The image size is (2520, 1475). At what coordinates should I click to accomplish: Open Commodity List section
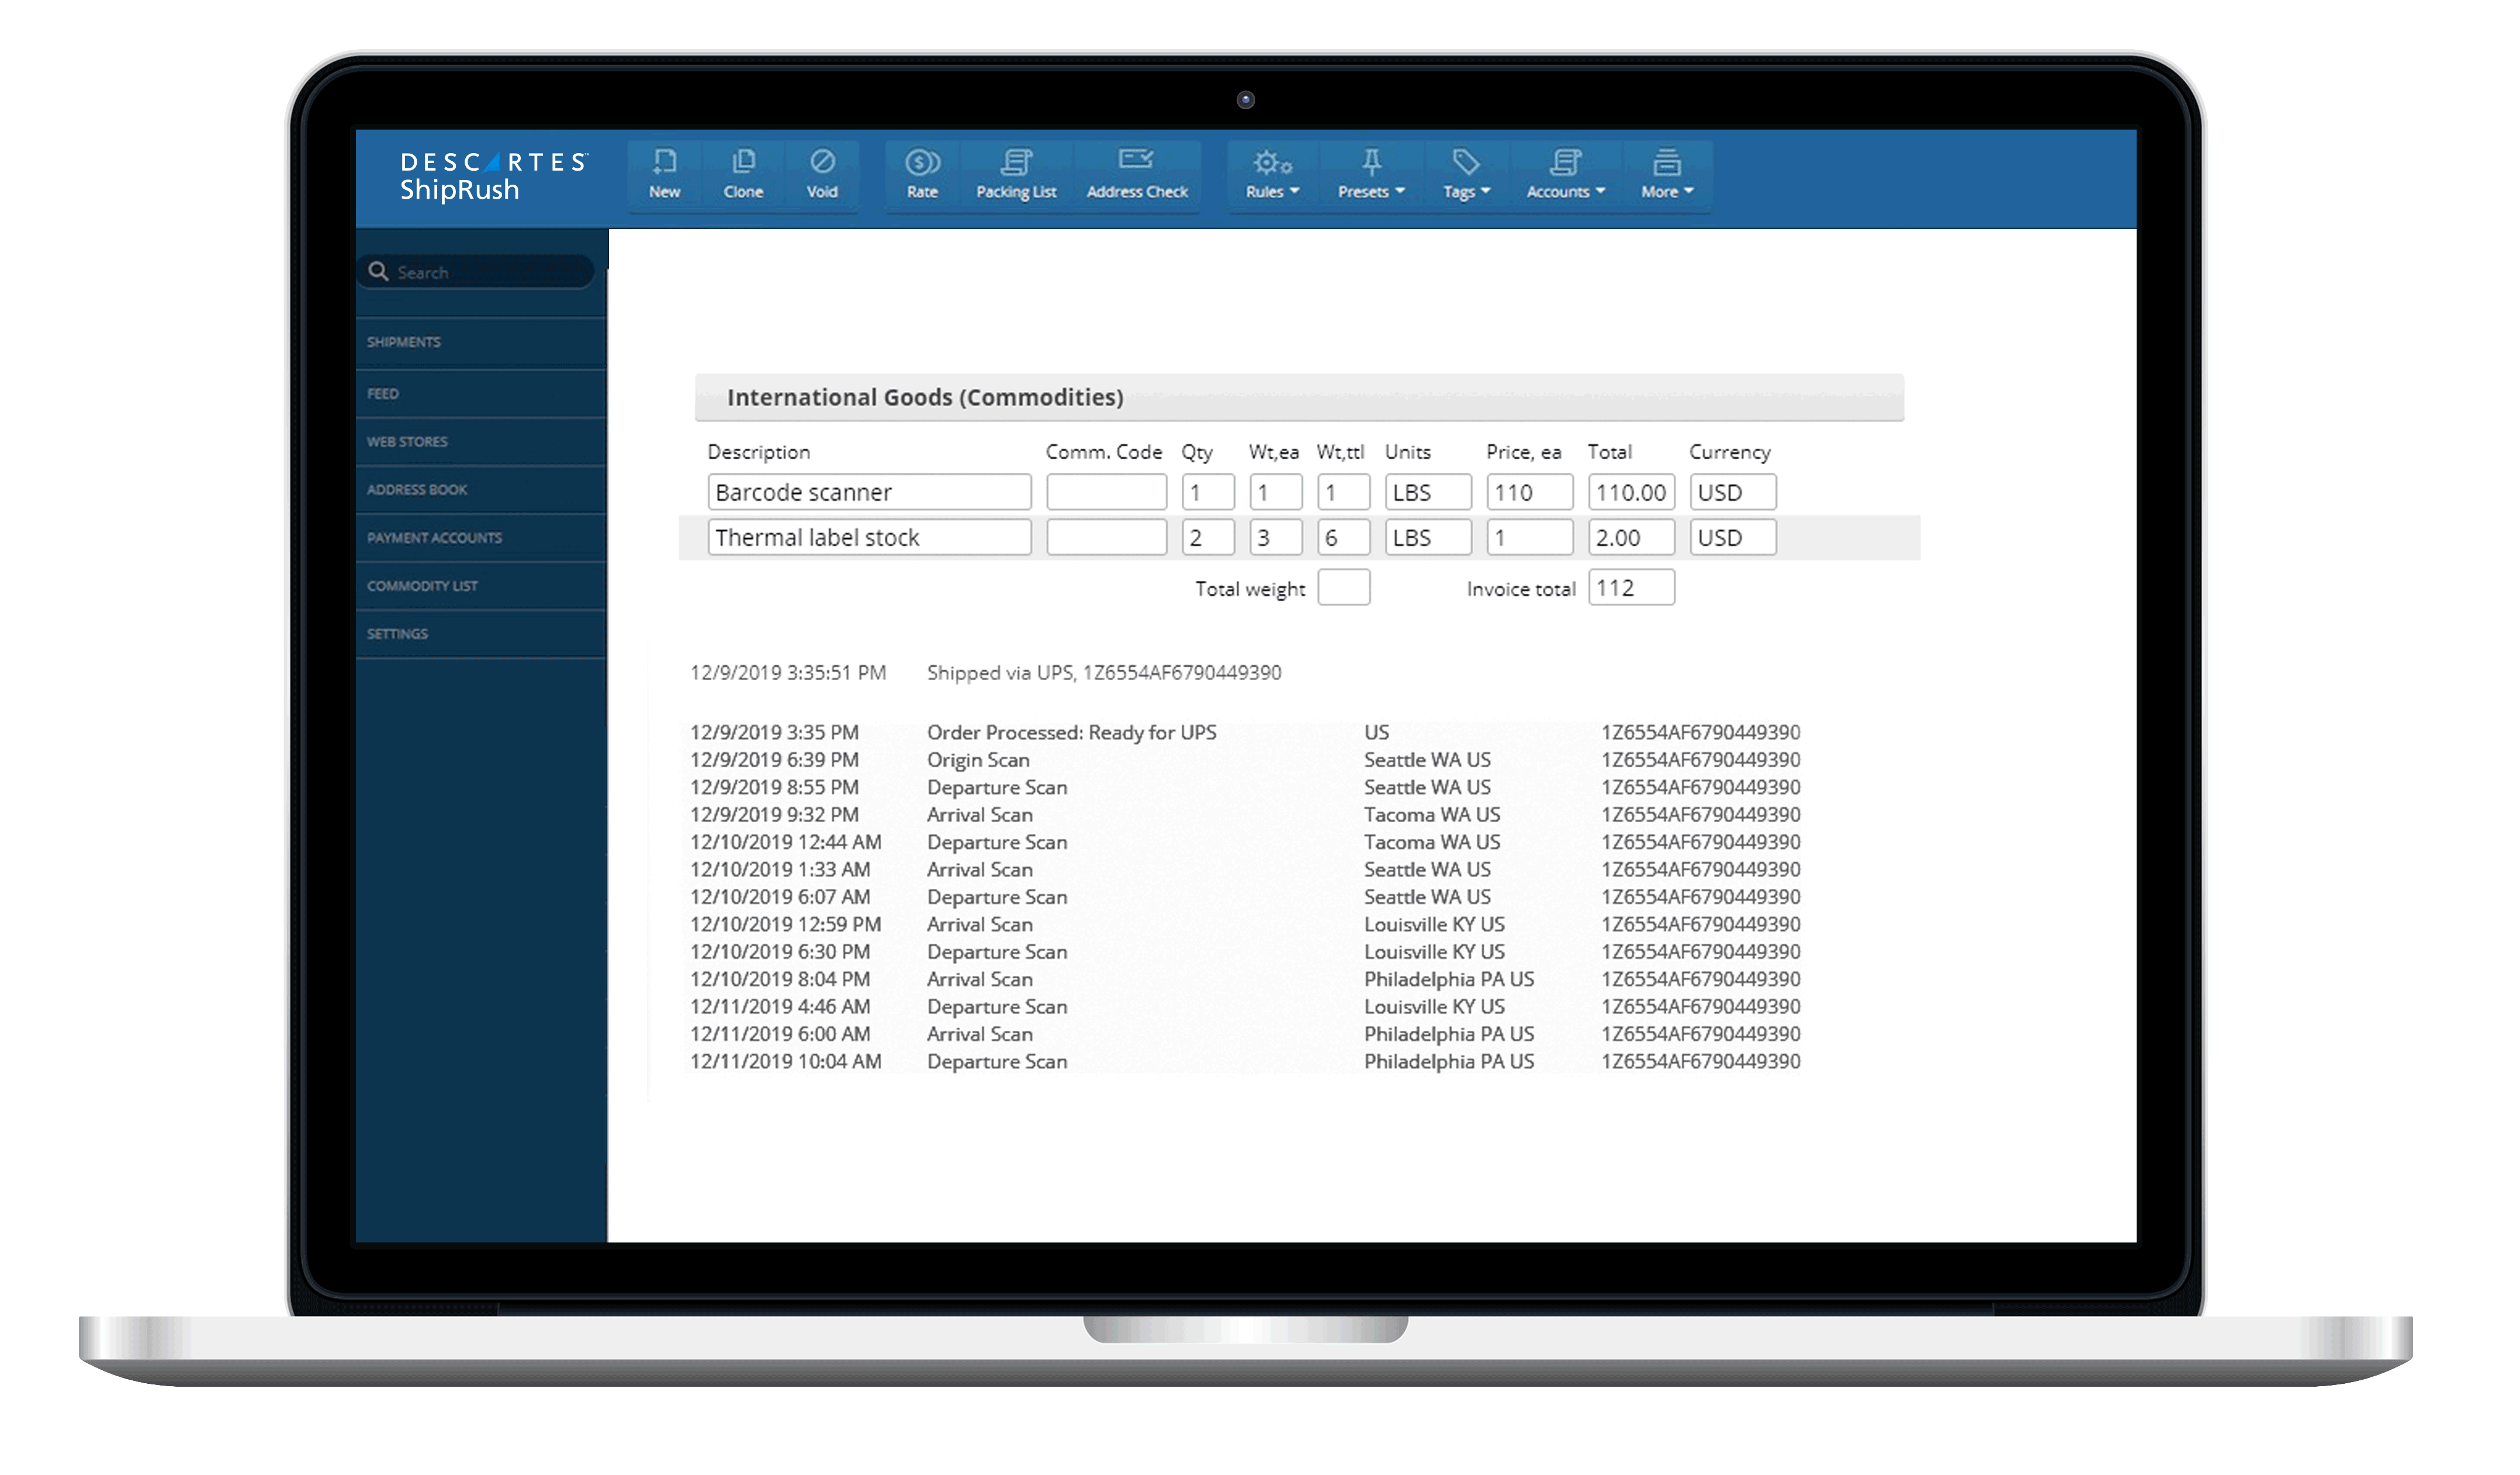tap(481, 586)
